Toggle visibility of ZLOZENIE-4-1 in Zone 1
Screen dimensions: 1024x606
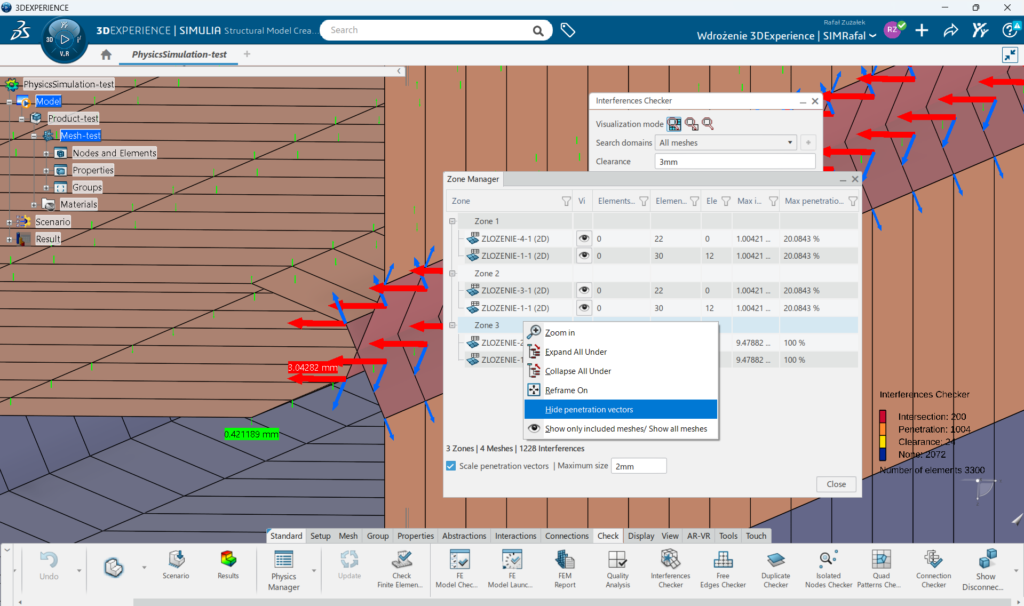[583, 238]
